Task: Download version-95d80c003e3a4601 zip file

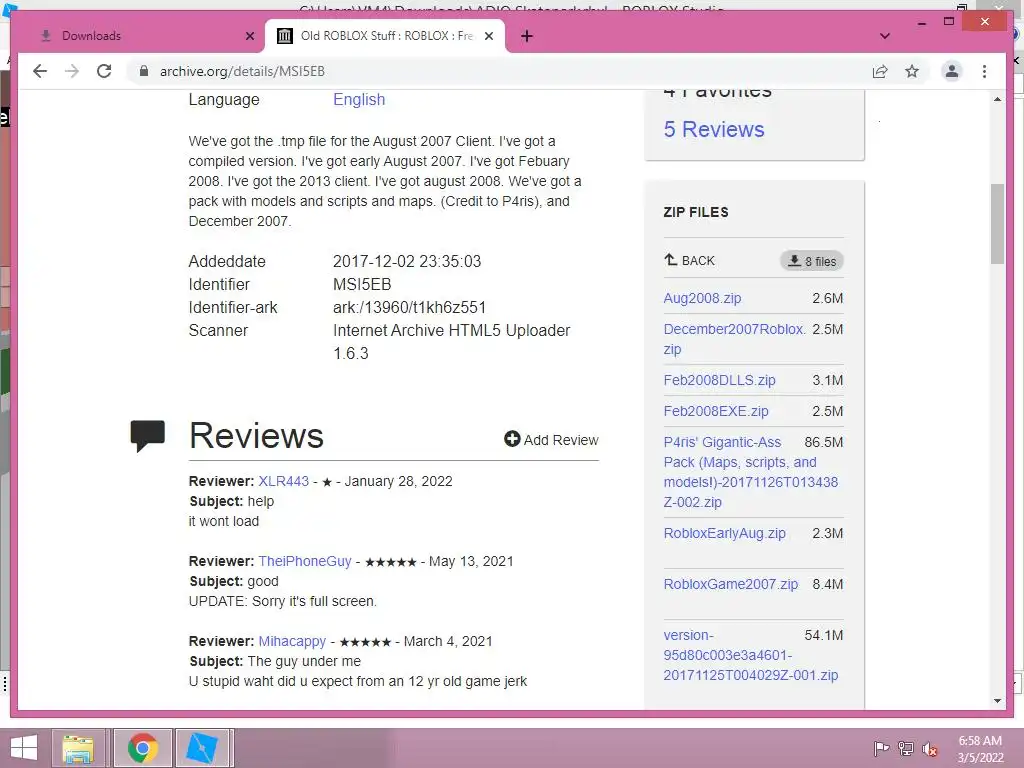Action: click(x=750, y=655)
